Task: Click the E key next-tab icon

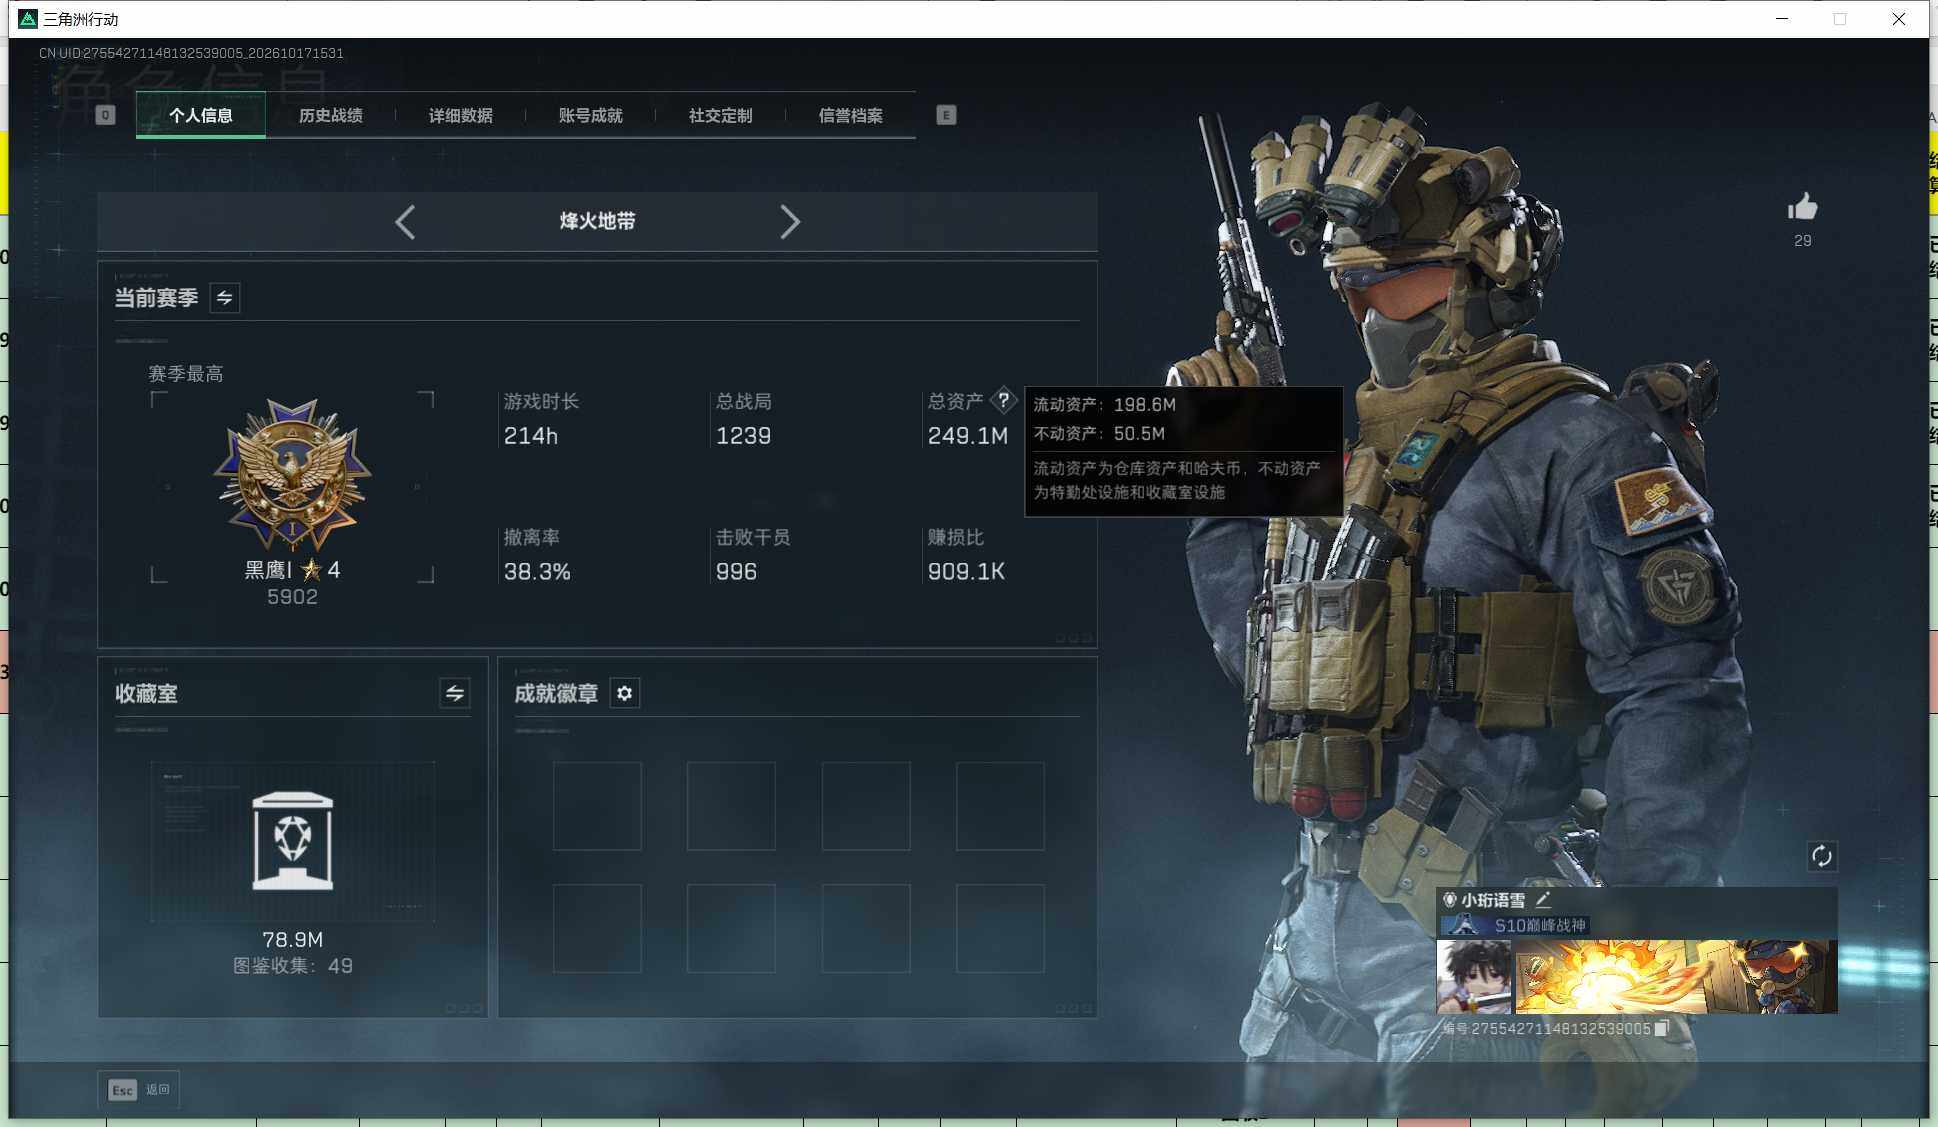Action: [946, 115]
